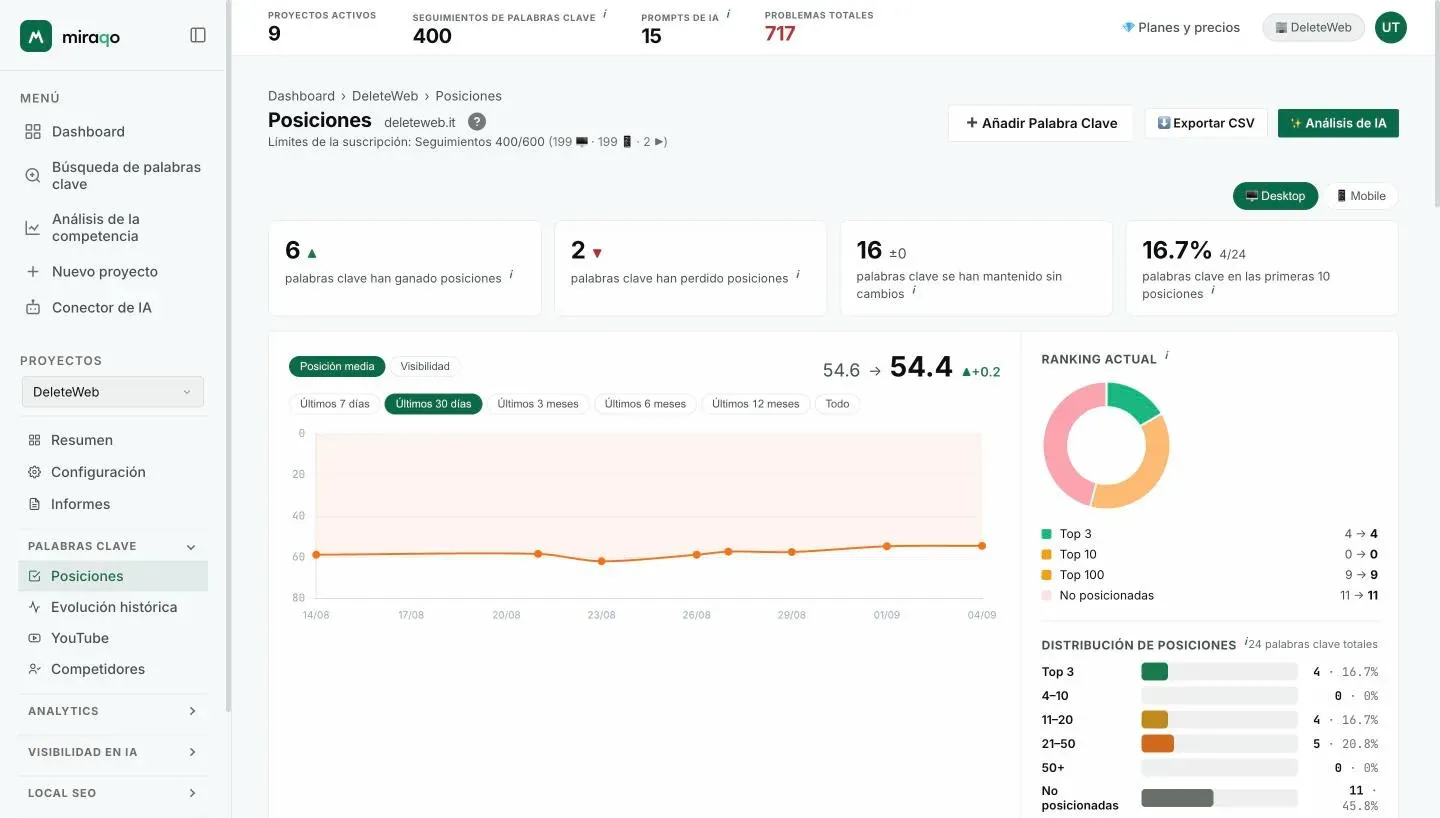
Task: Select the Últimos 7 días range
Action: click(335, 404)
